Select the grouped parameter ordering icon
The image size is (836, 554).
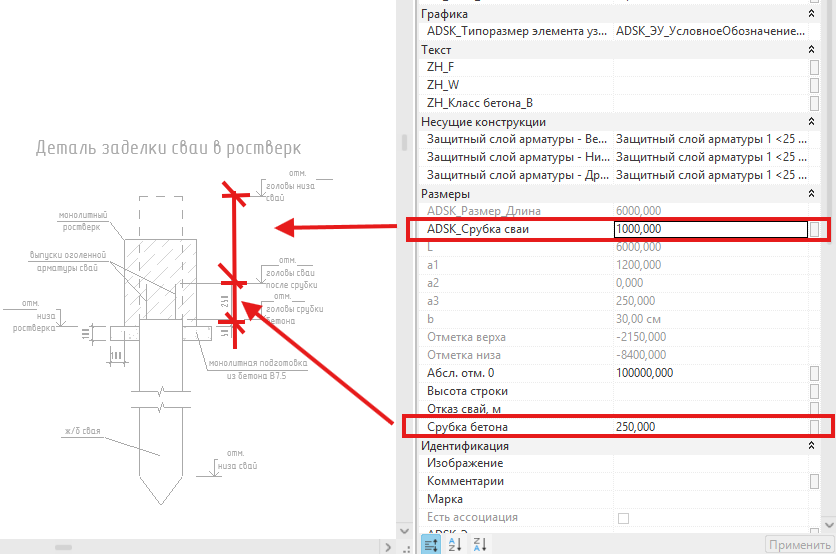tap(431, 544)
